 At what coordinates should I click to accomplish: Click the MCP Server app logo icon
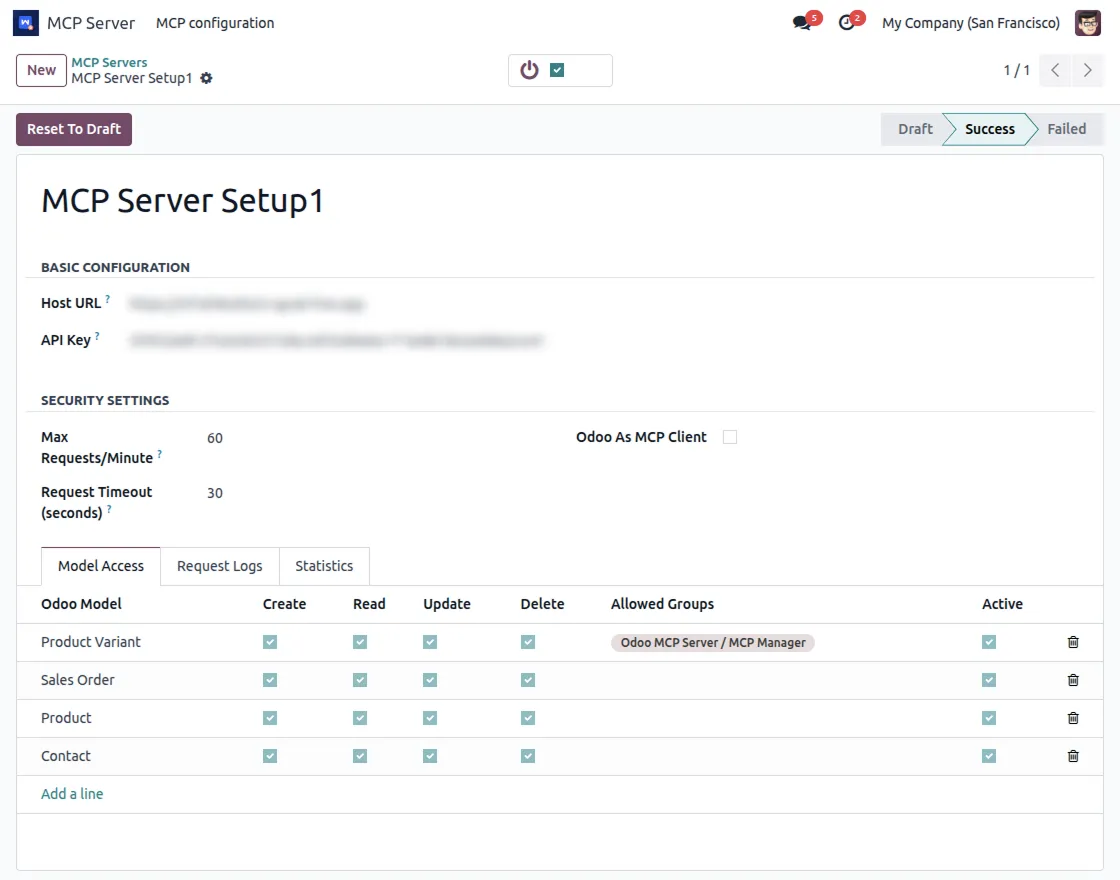point(26,23)
